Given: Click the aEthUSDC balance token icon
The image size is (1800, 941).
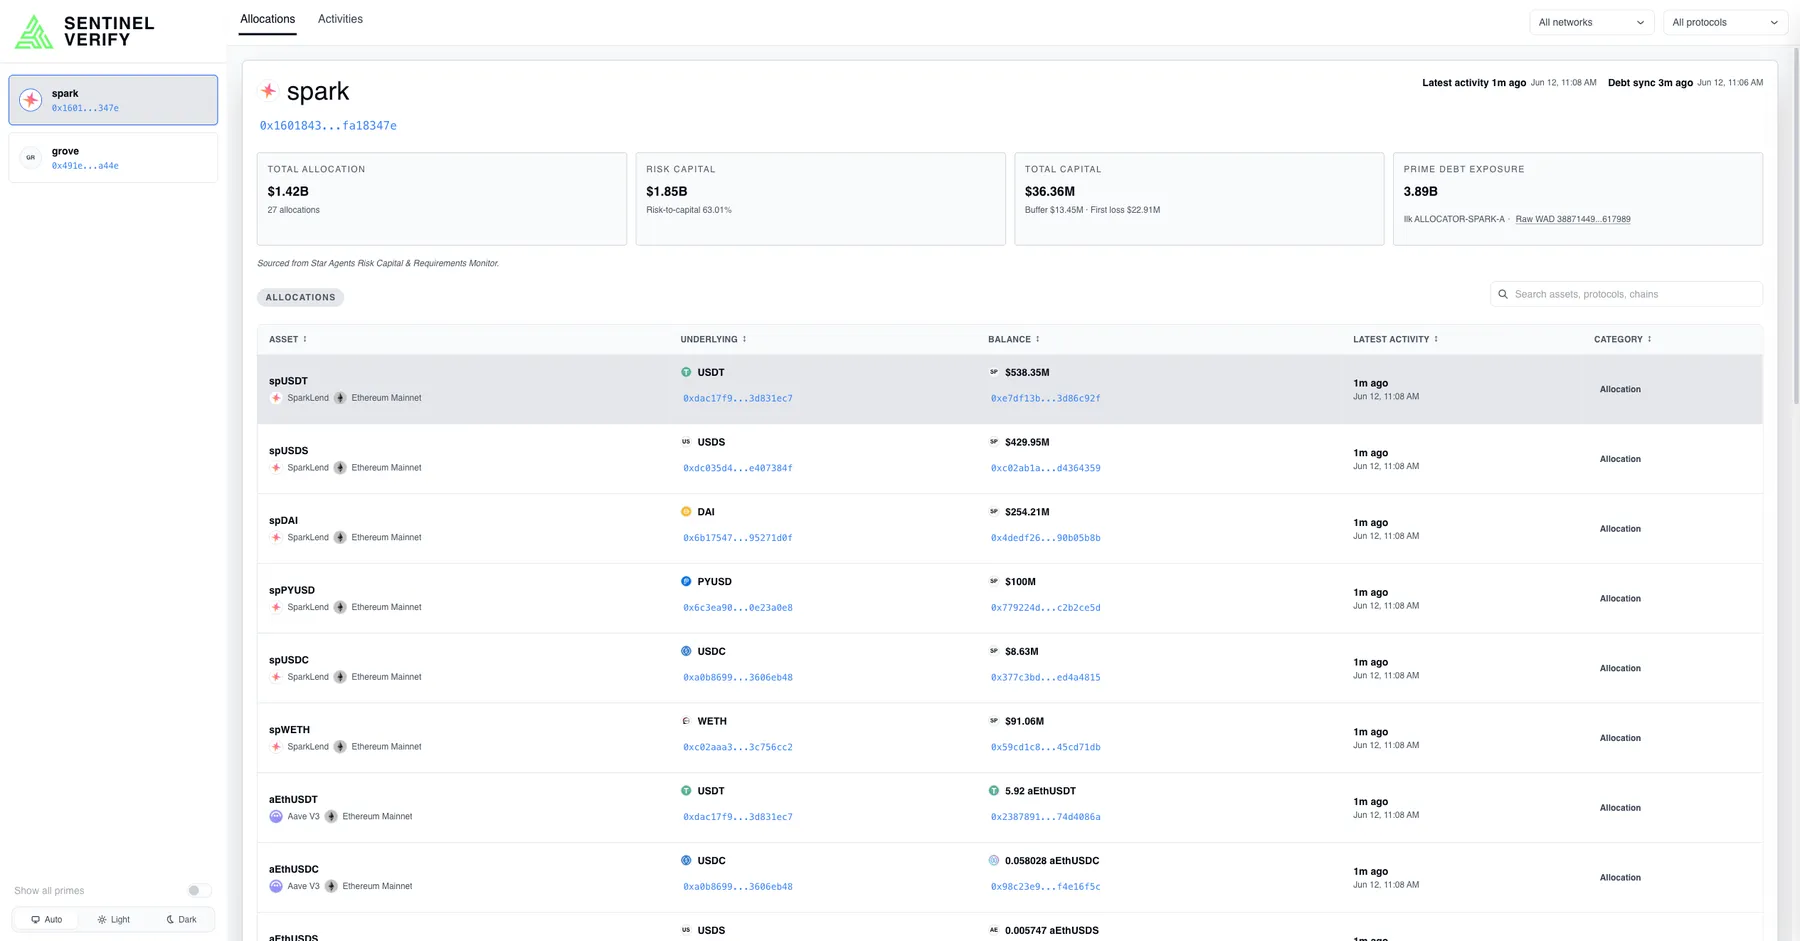Looking at the screenshot, I should point(994,860).
